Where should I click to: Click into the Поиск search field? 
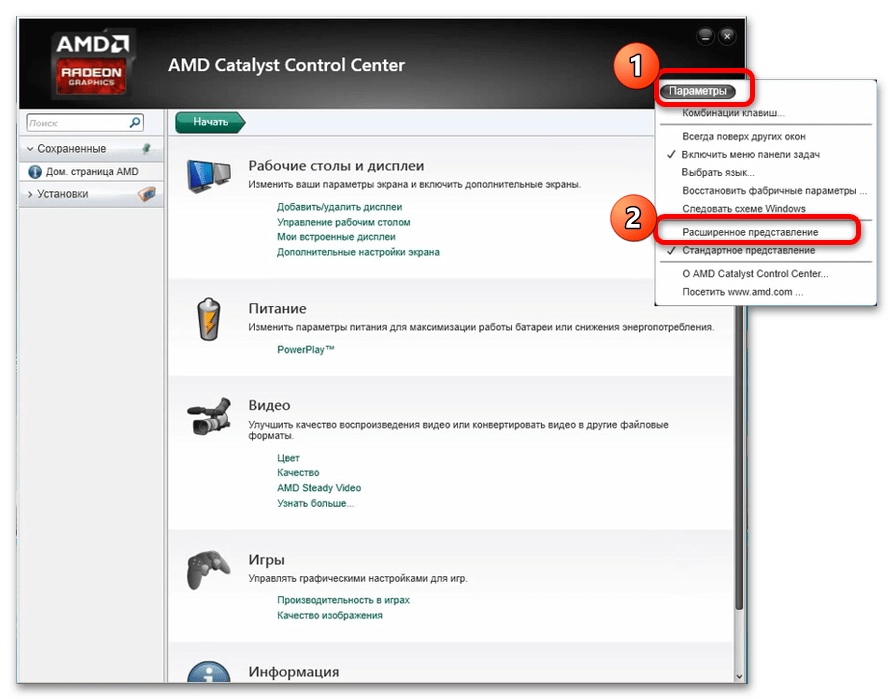(75, 123)
